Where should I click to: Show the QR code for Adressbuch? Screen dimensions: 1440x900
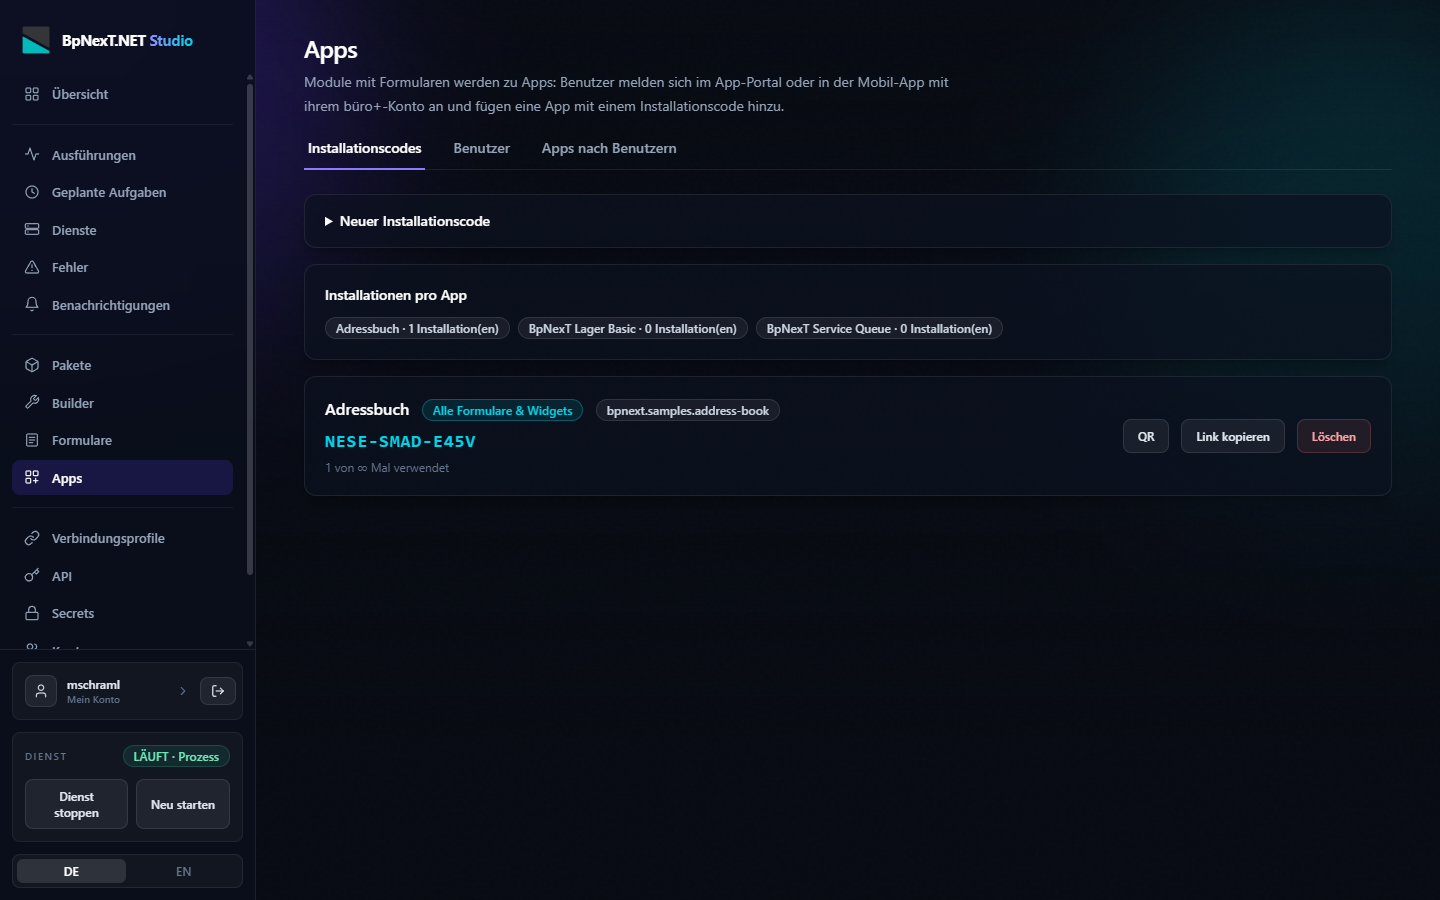(1146, 437)
